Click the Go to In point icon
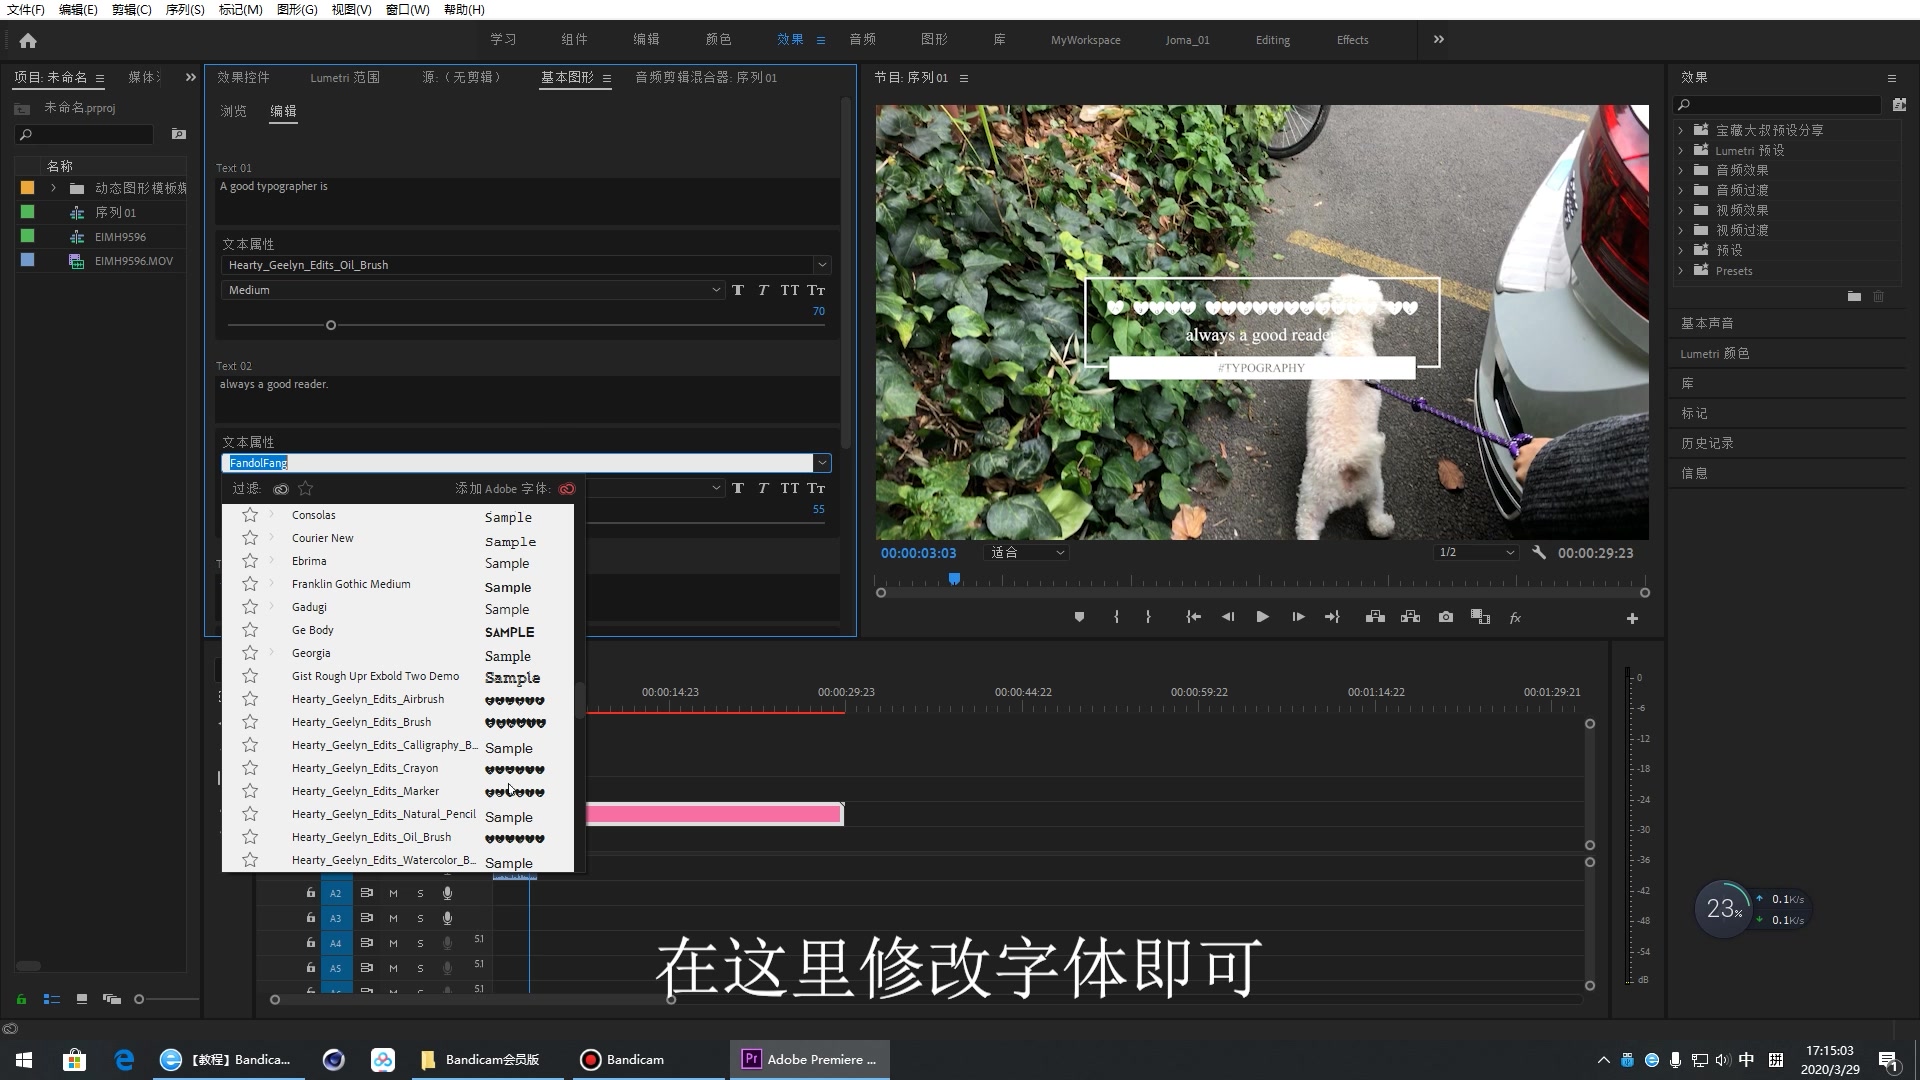 pyautogui.click(x=1193, y=618)
